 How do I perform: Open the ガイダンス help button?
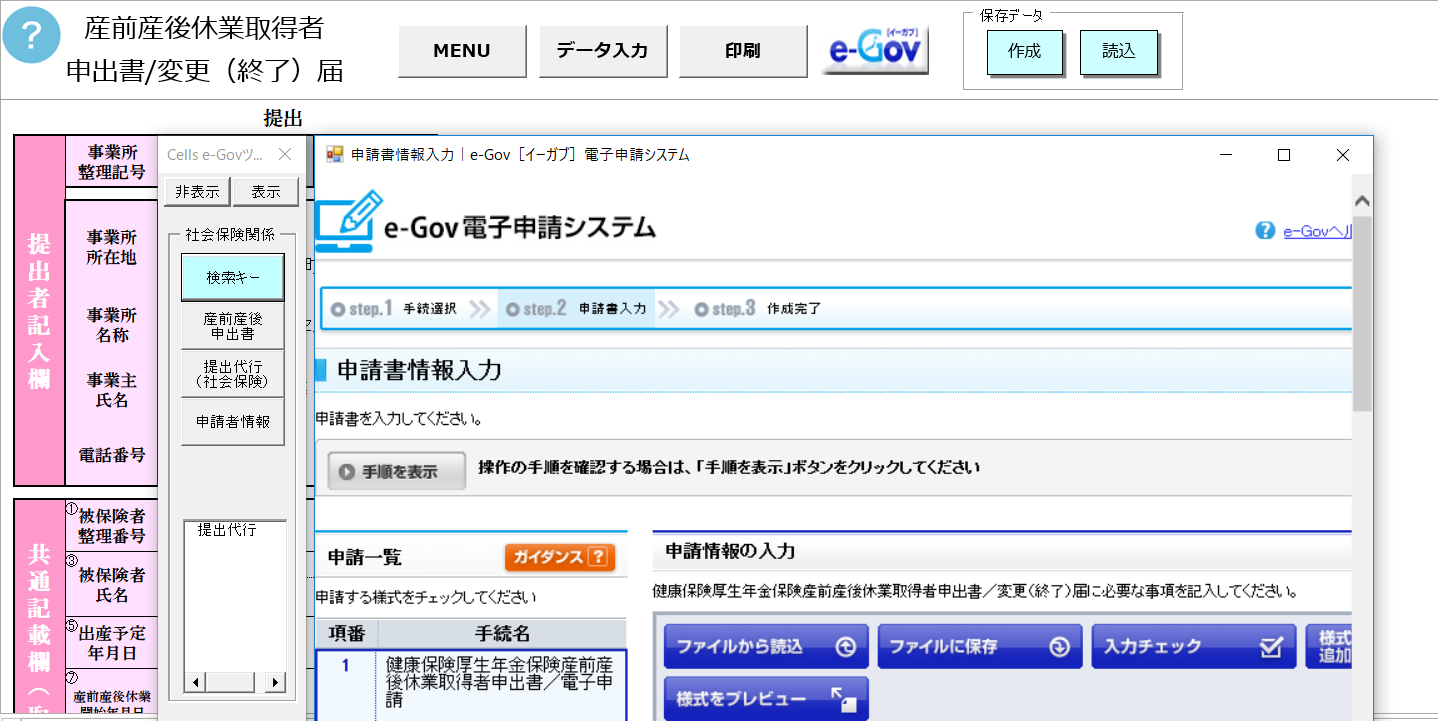[x=560, y=557]
